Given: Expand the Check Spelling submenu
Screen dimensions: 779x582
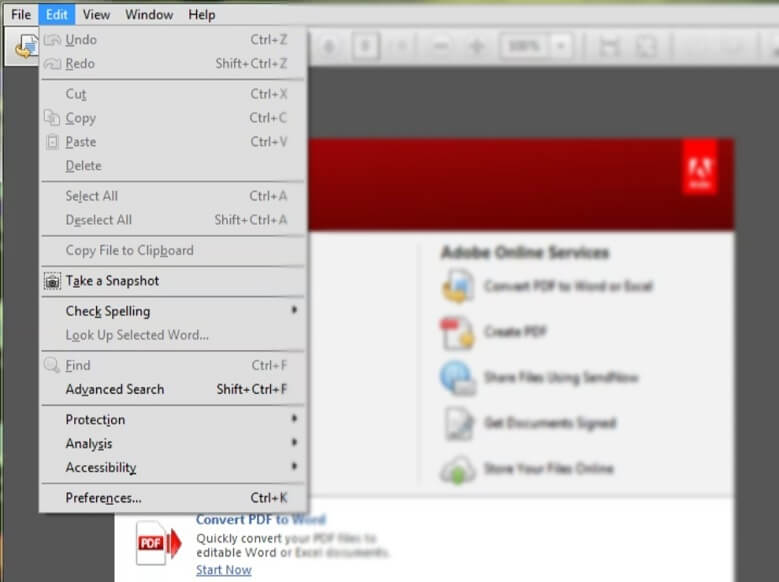Looking at the screenshot, I should point(173,311).
